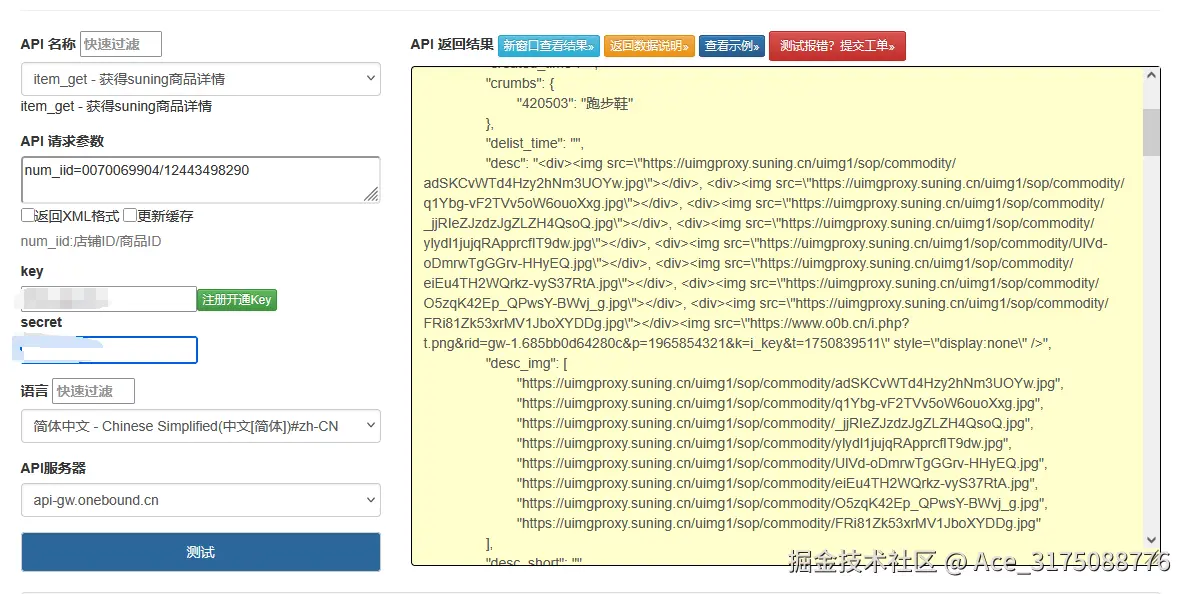Focus the secret input field

[x=108, y=350]
